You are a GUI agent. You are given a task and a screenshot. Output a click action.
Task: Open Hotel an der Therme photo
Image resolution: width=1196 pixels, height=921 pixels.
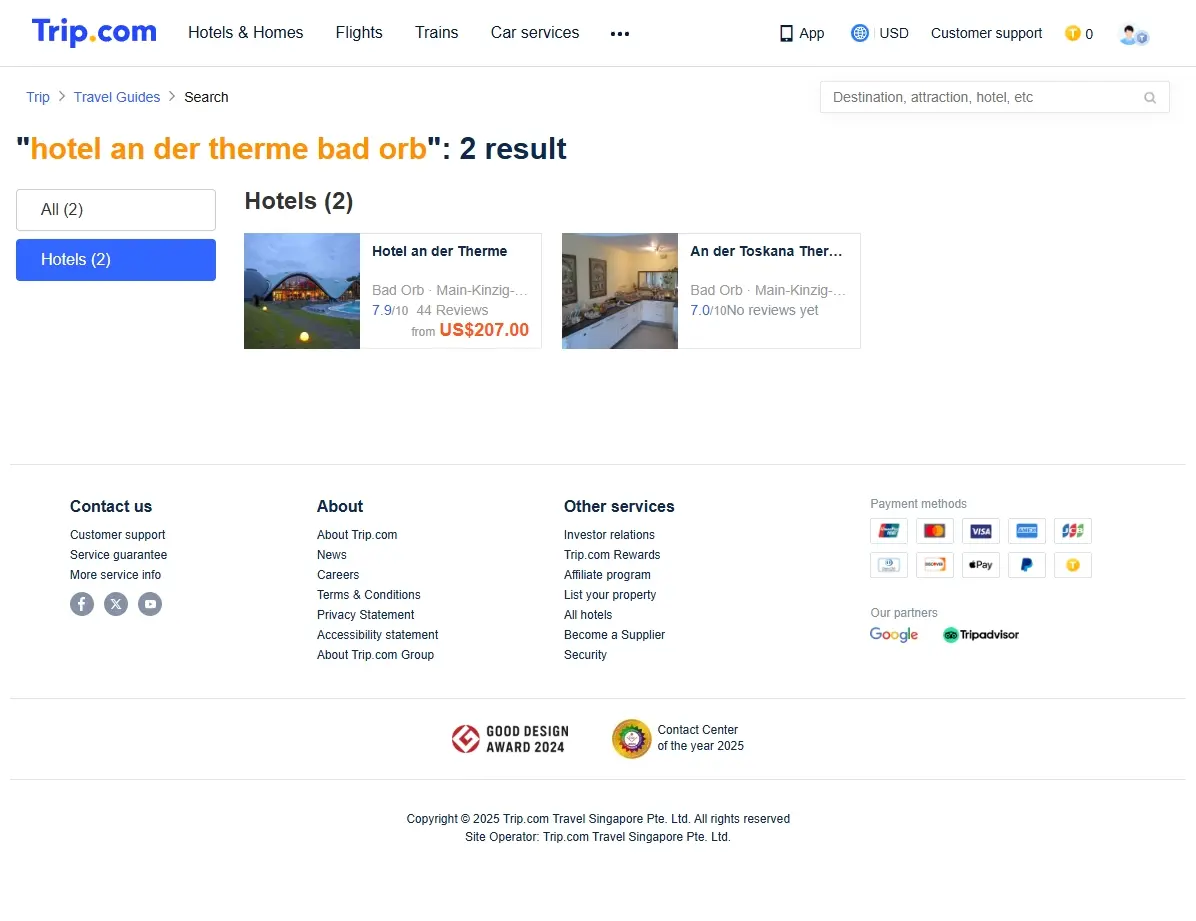click(302, 291)
